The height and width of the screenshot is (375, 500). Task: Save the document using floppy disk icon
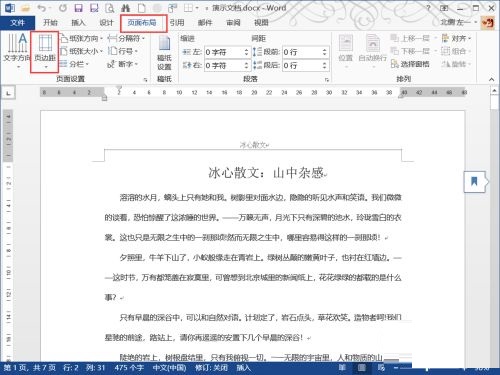78,8
